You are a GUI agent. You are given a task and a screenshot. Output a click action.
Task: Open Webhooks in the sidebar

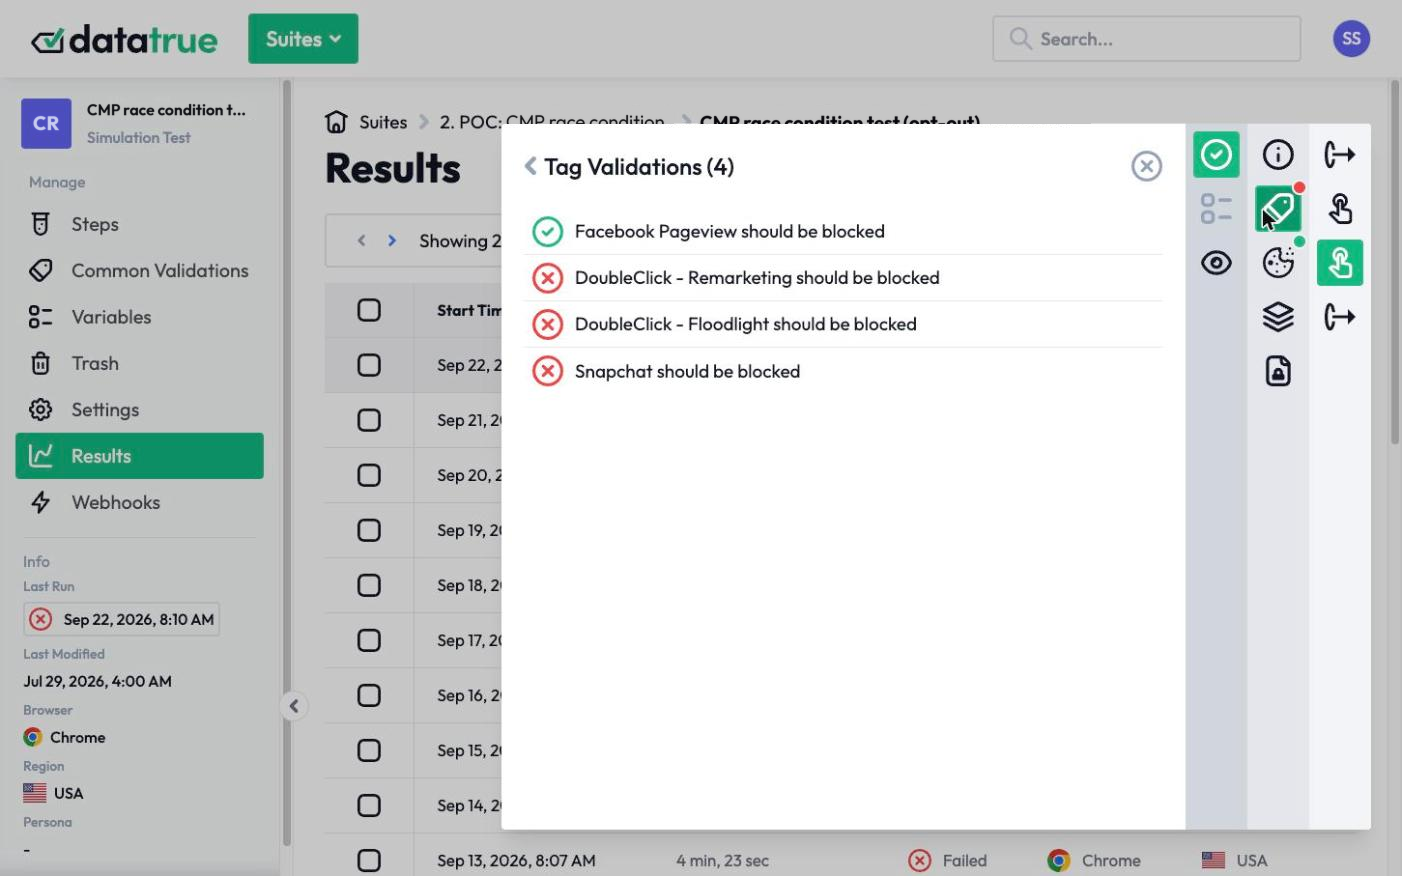139,502
